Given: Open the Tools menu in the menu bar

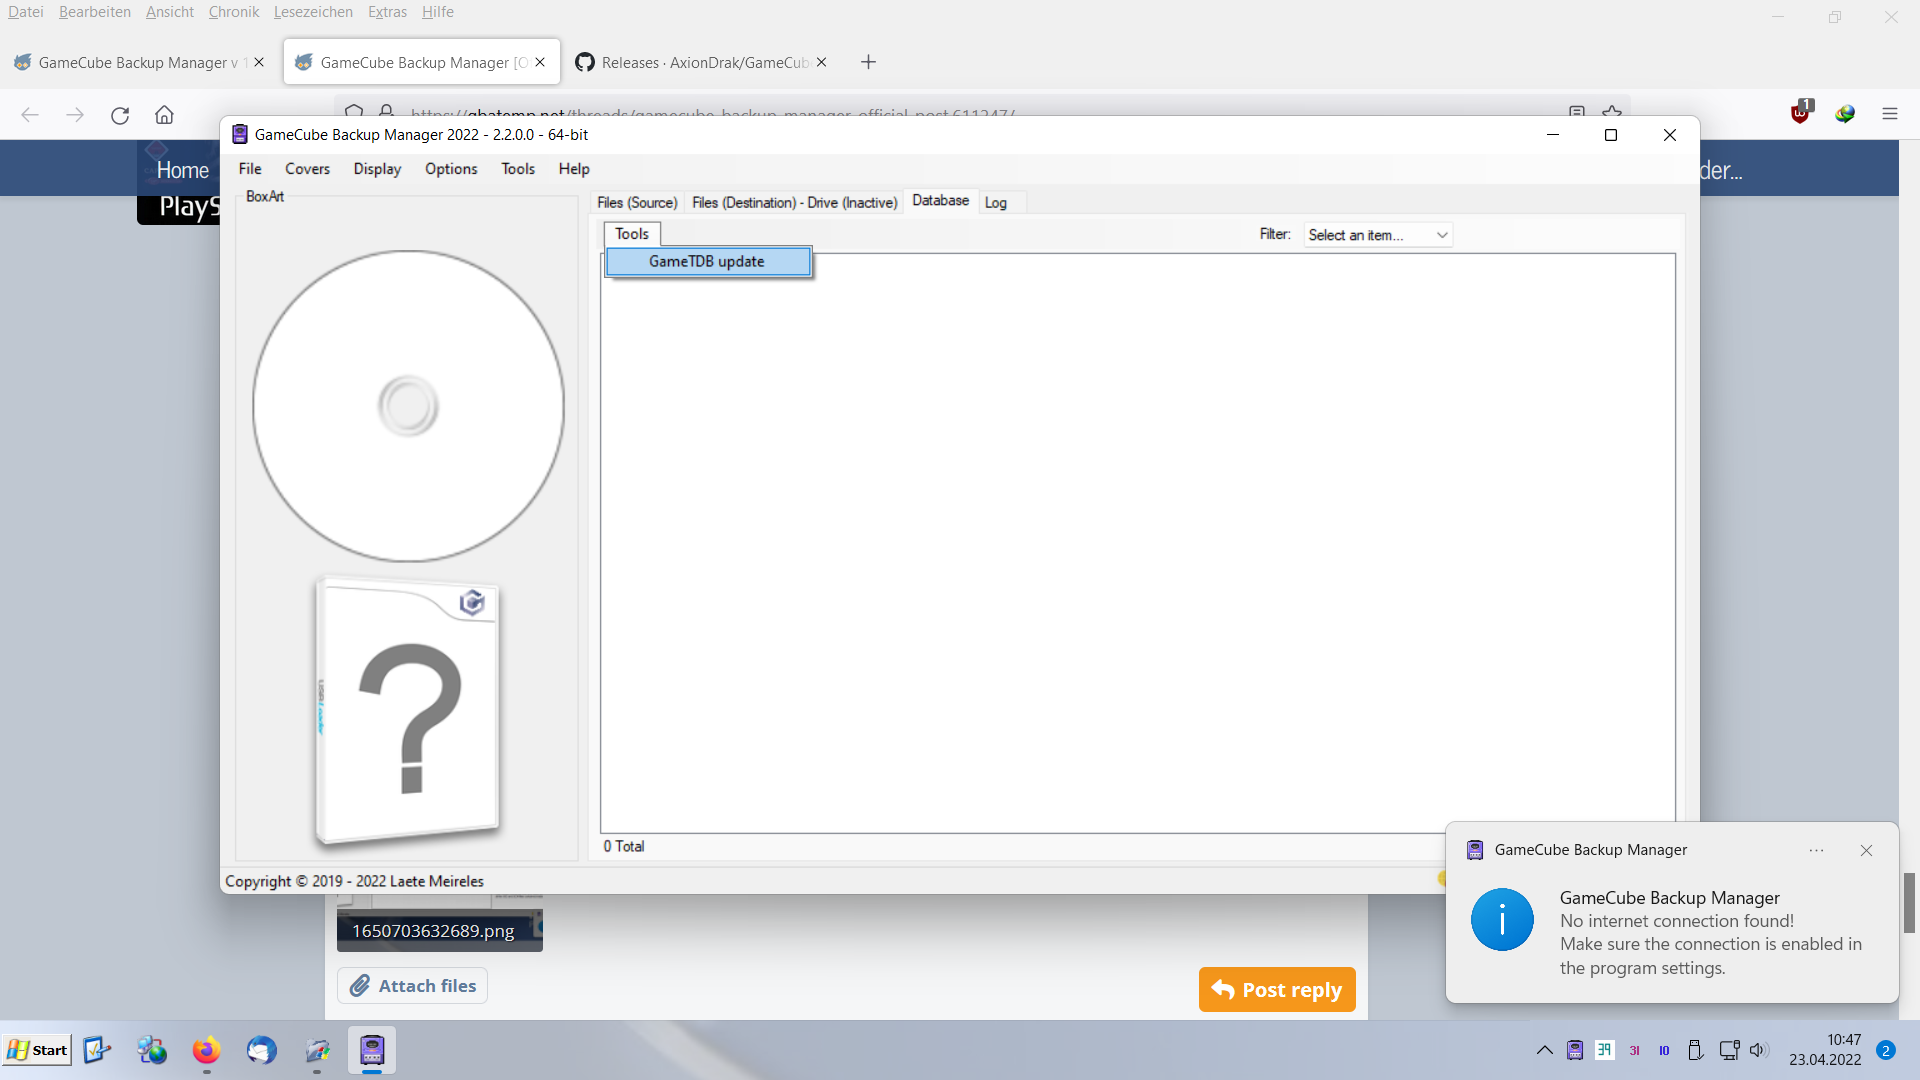Looking at the screenshot, I should 518,169.
